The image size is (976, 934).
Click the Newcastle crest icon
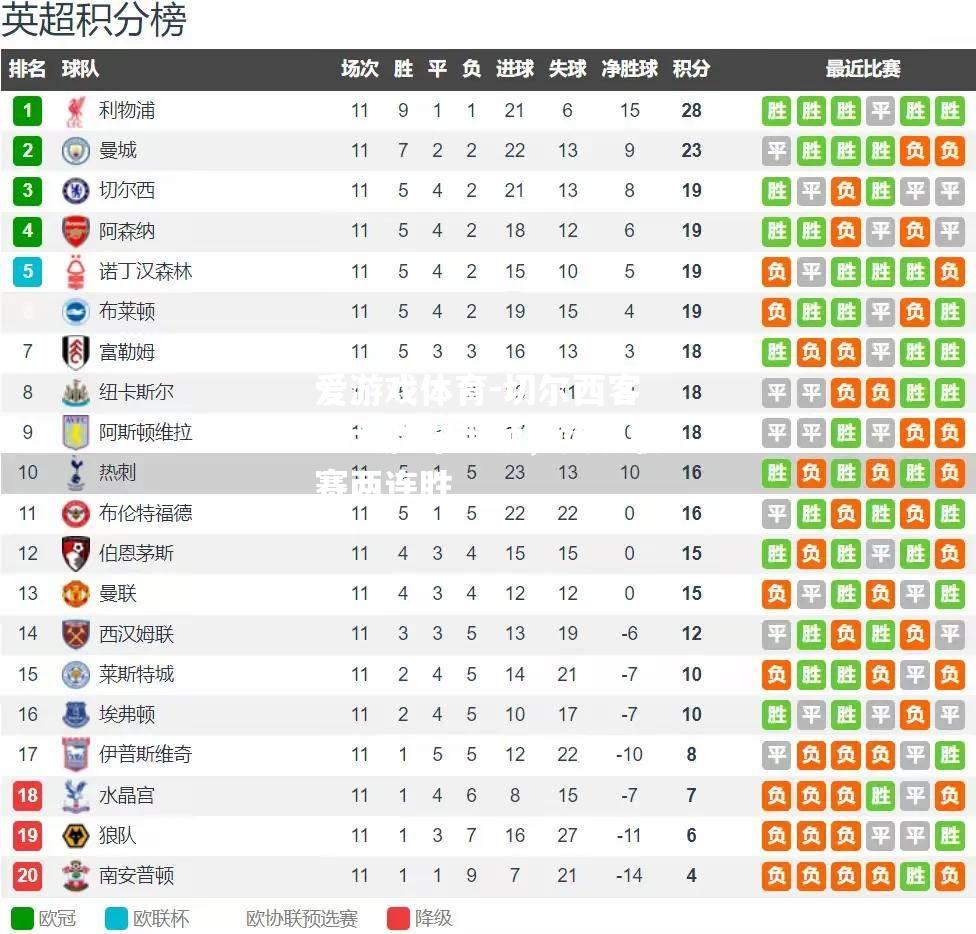75,393
